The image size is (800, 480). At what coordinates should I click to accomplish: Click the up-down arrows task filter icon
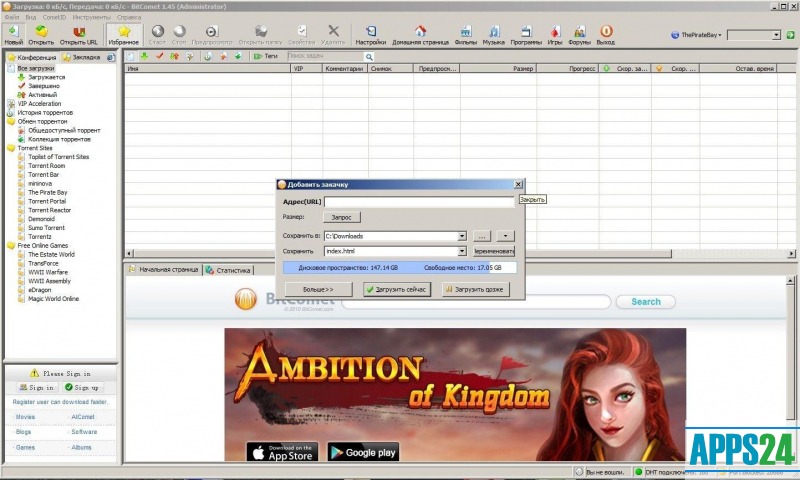174,56
